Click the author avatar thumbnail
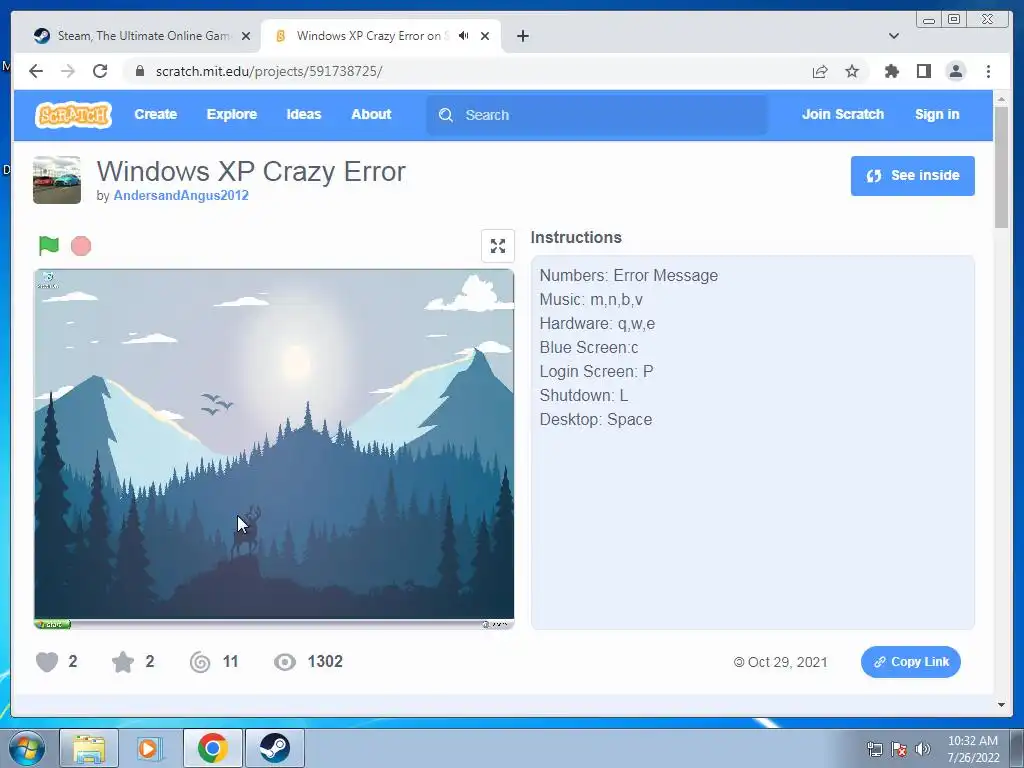The image size is (1024, 768). (57, 180)
